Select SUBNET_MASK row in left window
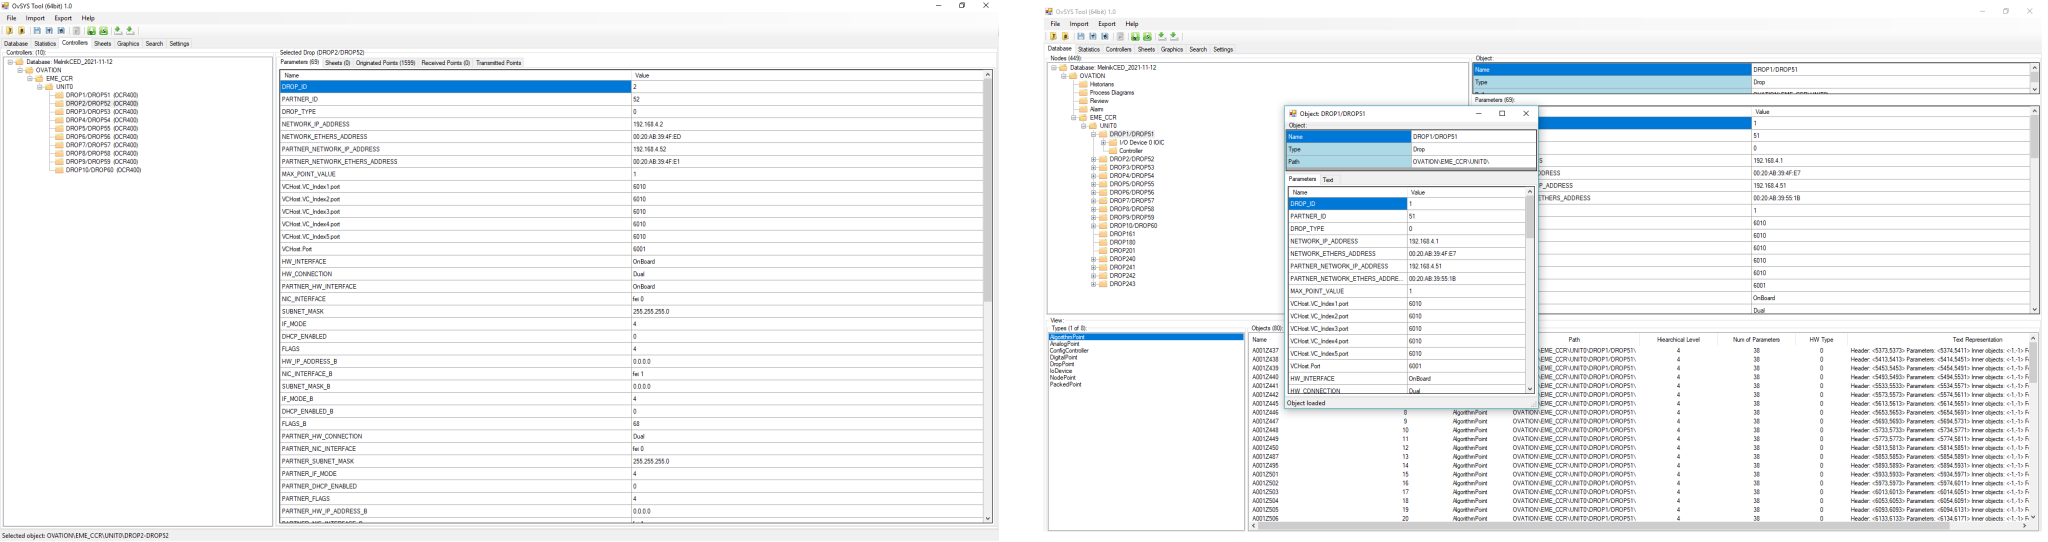 [x=631, y=311]
